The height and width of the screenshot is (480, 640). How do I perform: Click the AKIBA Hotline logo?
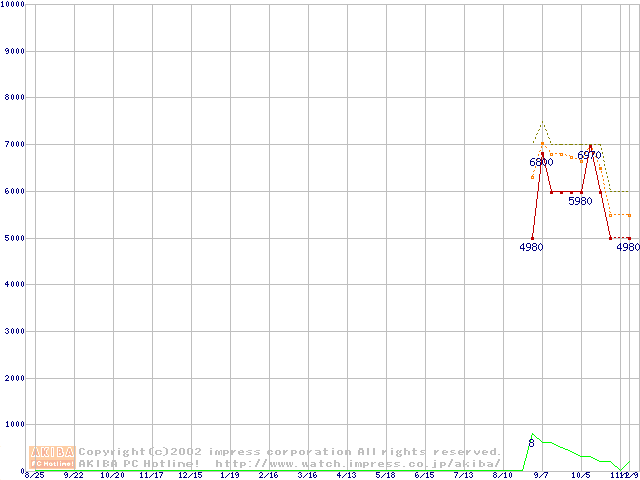coord(52,457)
